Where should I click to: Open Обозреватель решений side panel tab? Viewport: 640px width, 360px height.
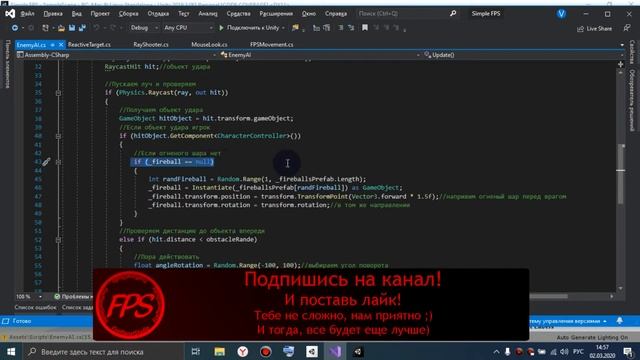point(632,100)
